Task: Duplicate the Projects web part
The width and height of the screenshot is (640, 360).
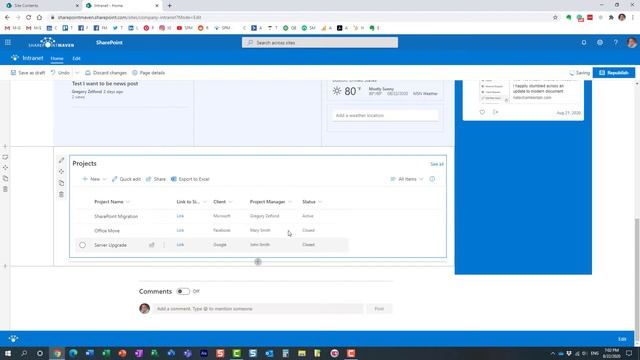Action: [x=62, y=183]
